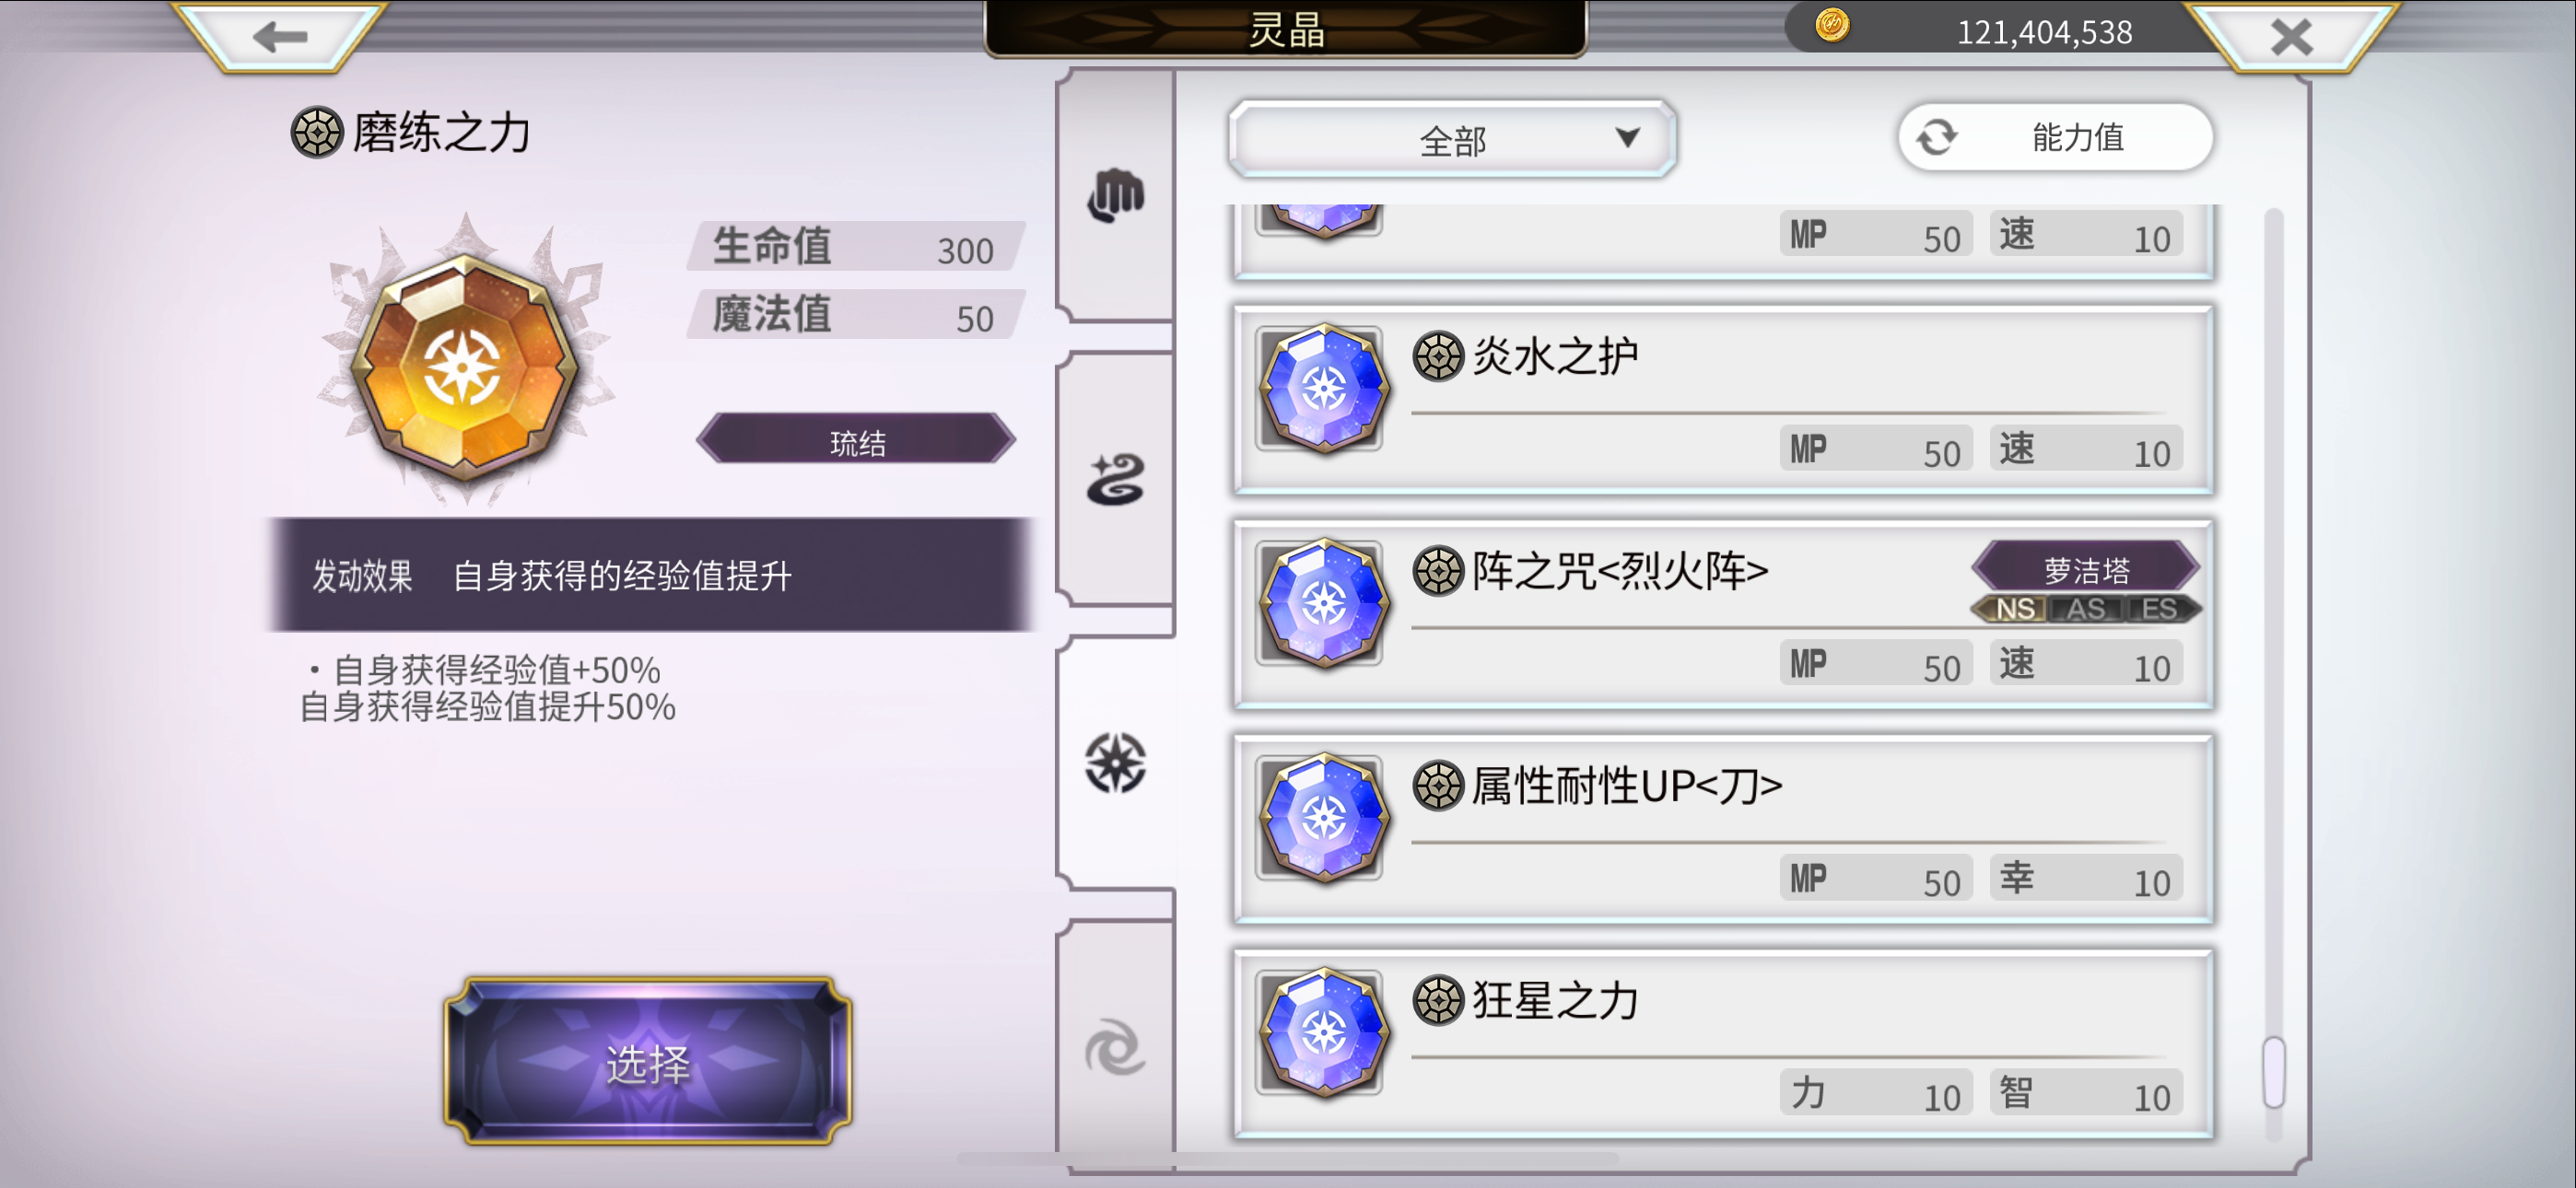Open the spiral vortex category tab

[x=1115, y=1046]
